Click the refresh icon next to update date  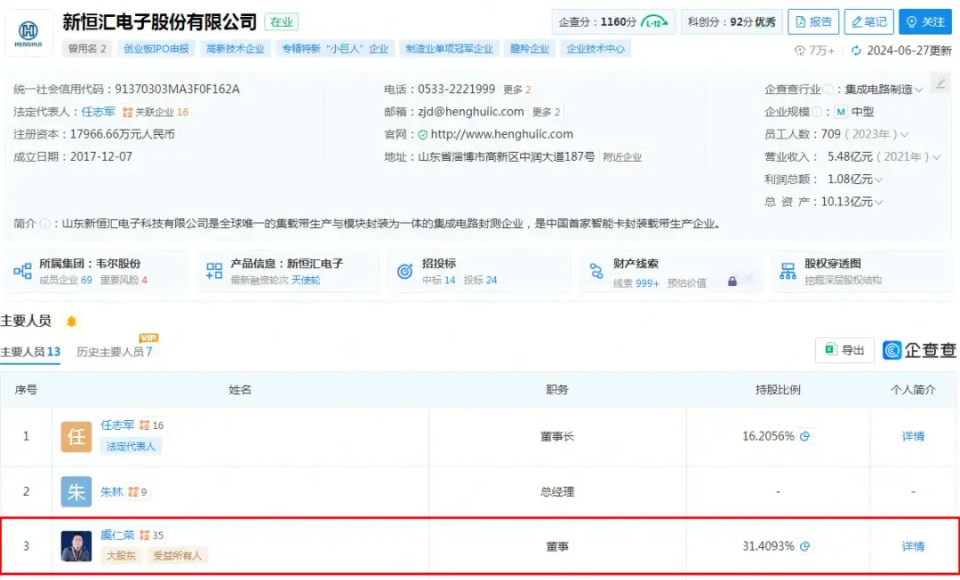(x=856, y=50)
